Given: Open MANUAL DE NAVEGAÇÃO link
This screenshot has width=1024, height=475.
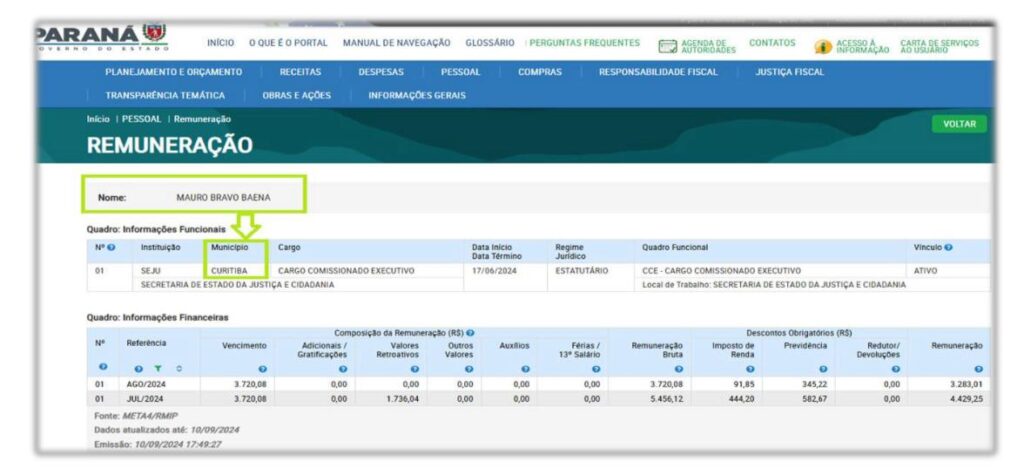Looking at the screenshot, I should pyautogui.click(x=396, y=43).
